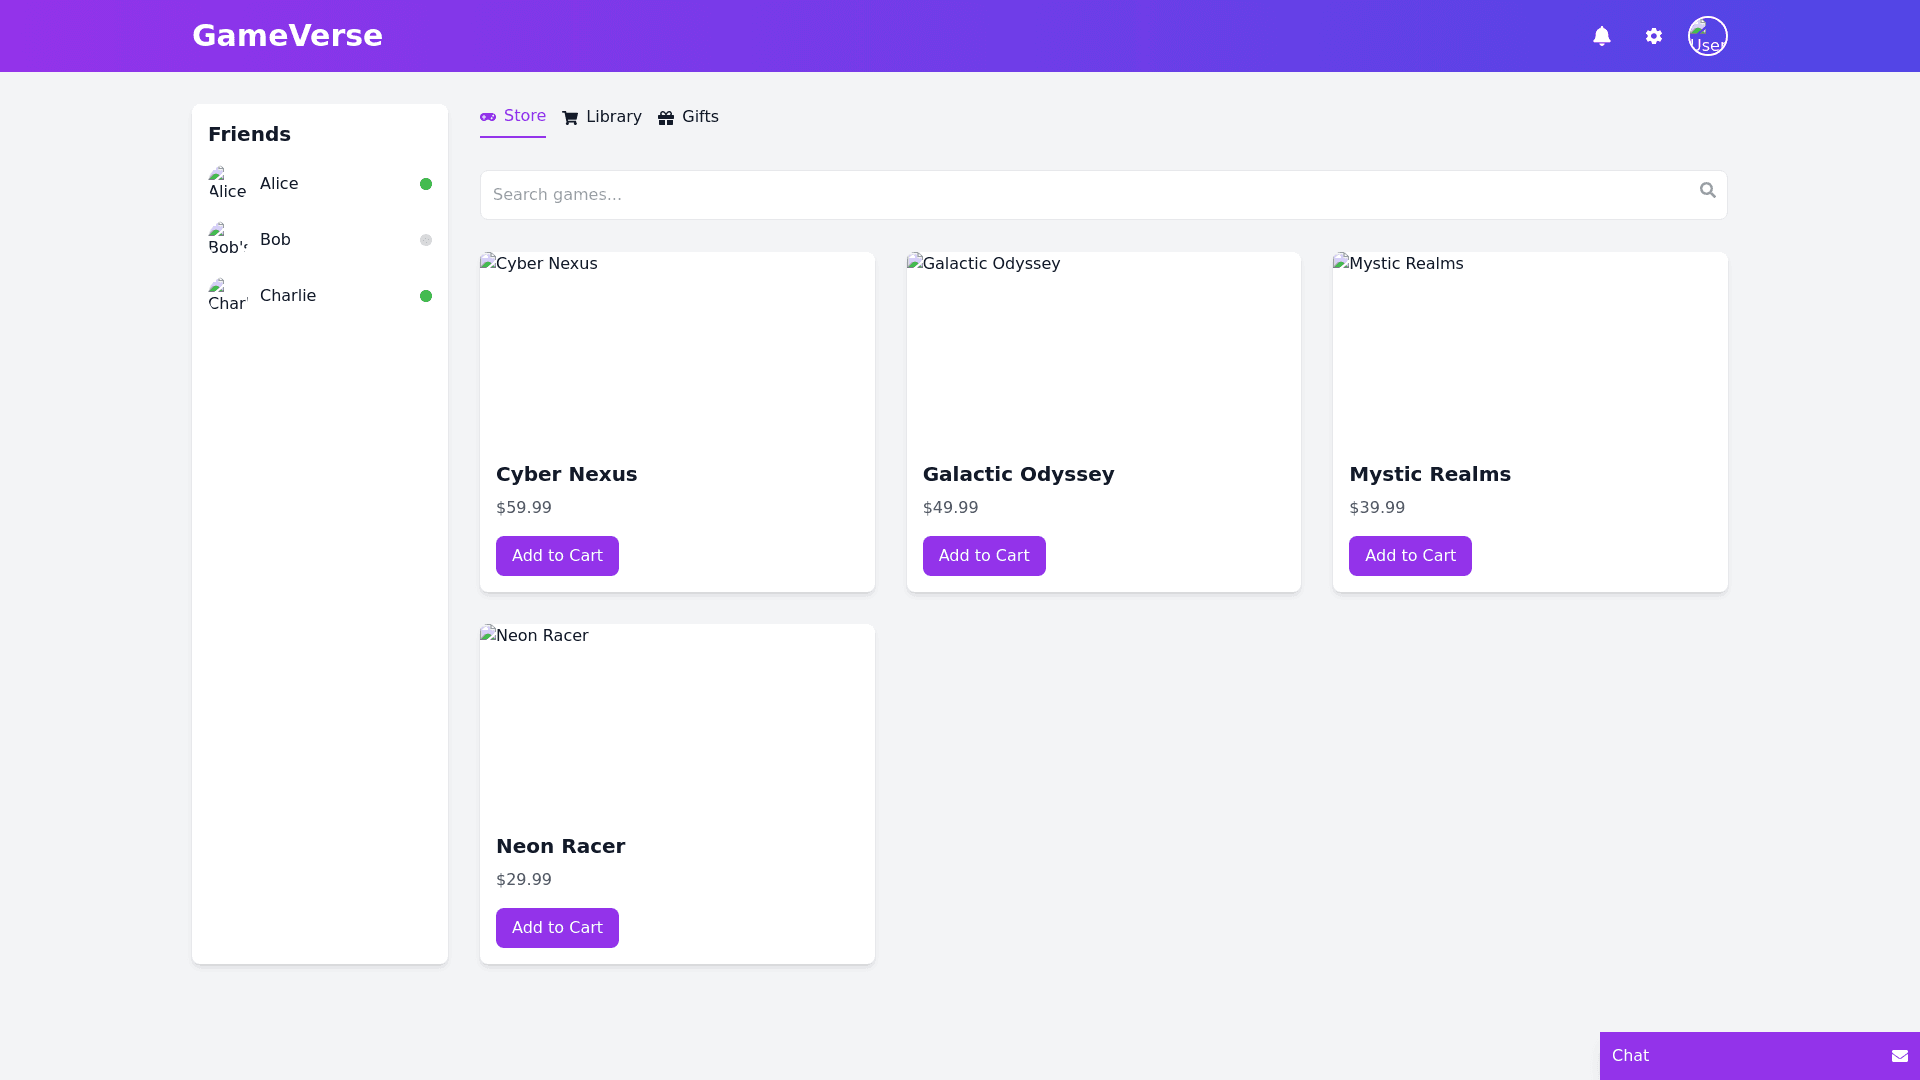Click the GameVerse logo title
Screen dimensions: 1920x1080
287,36
